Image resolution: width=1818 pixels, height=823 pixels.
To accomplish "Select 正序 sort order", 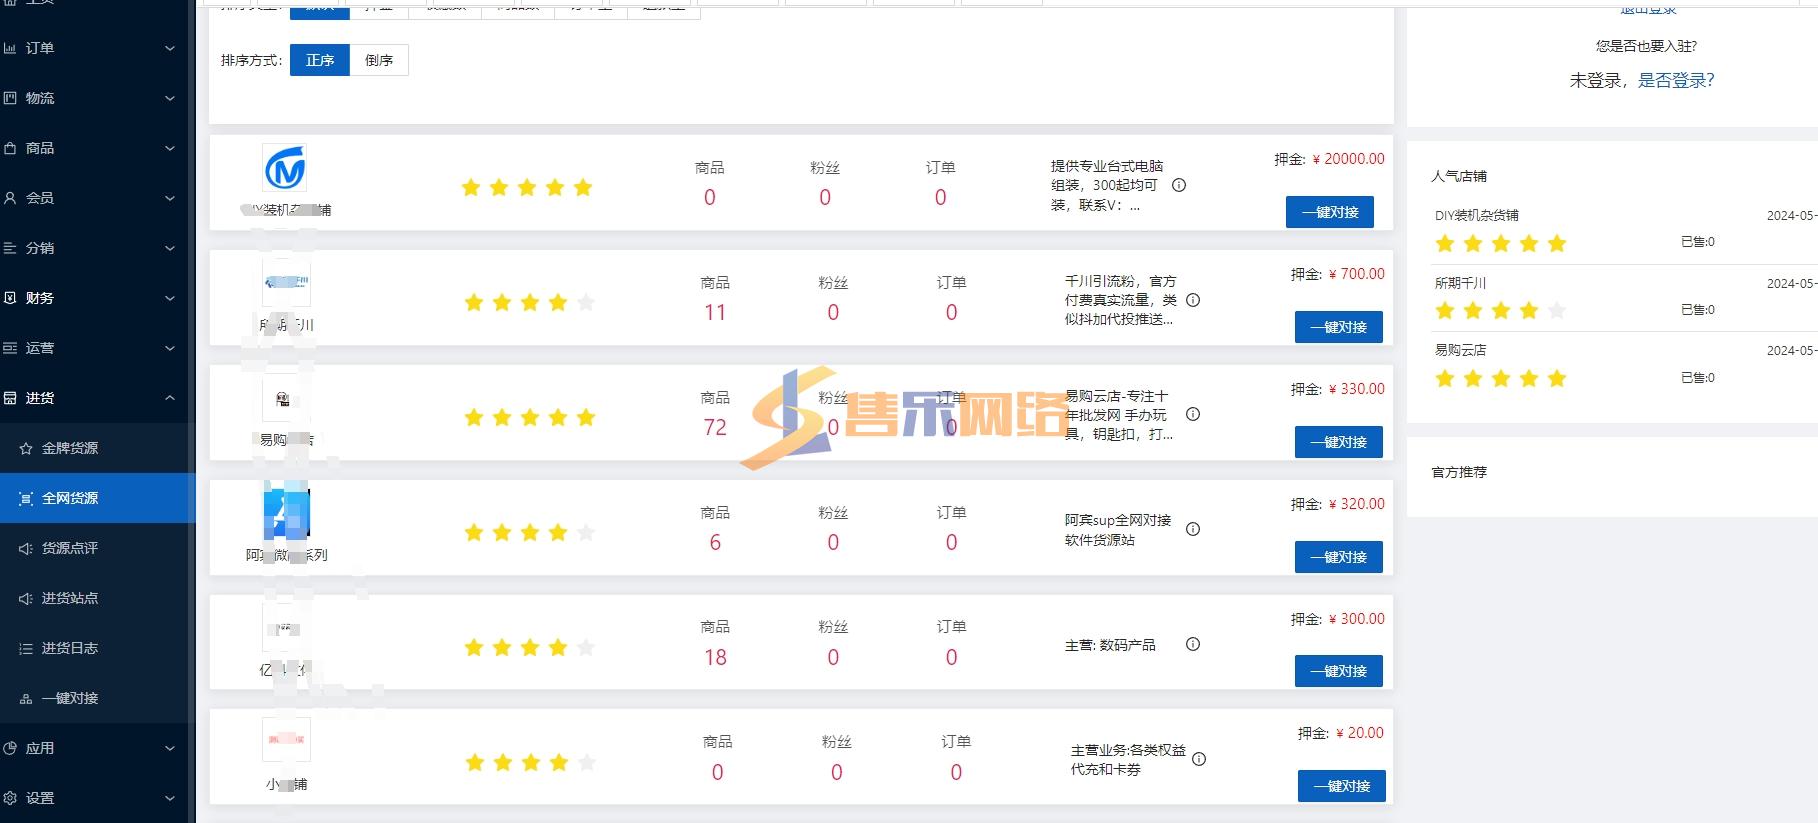I will (x=320, y=60).
